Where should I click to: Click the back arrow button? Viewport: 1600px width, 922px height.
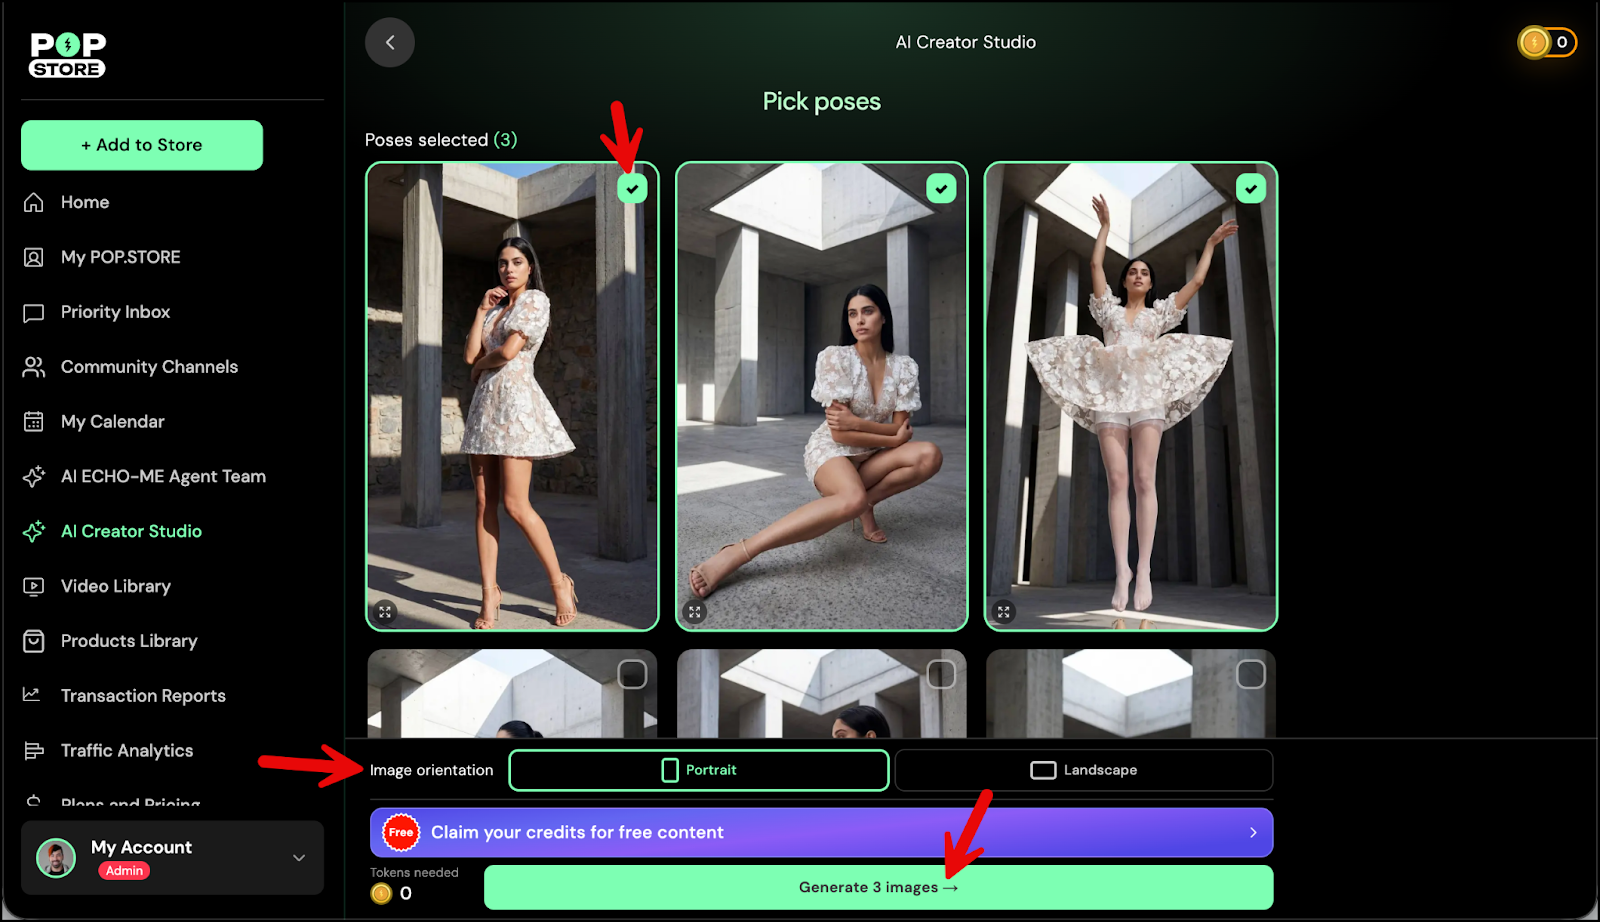coord(390,42)
